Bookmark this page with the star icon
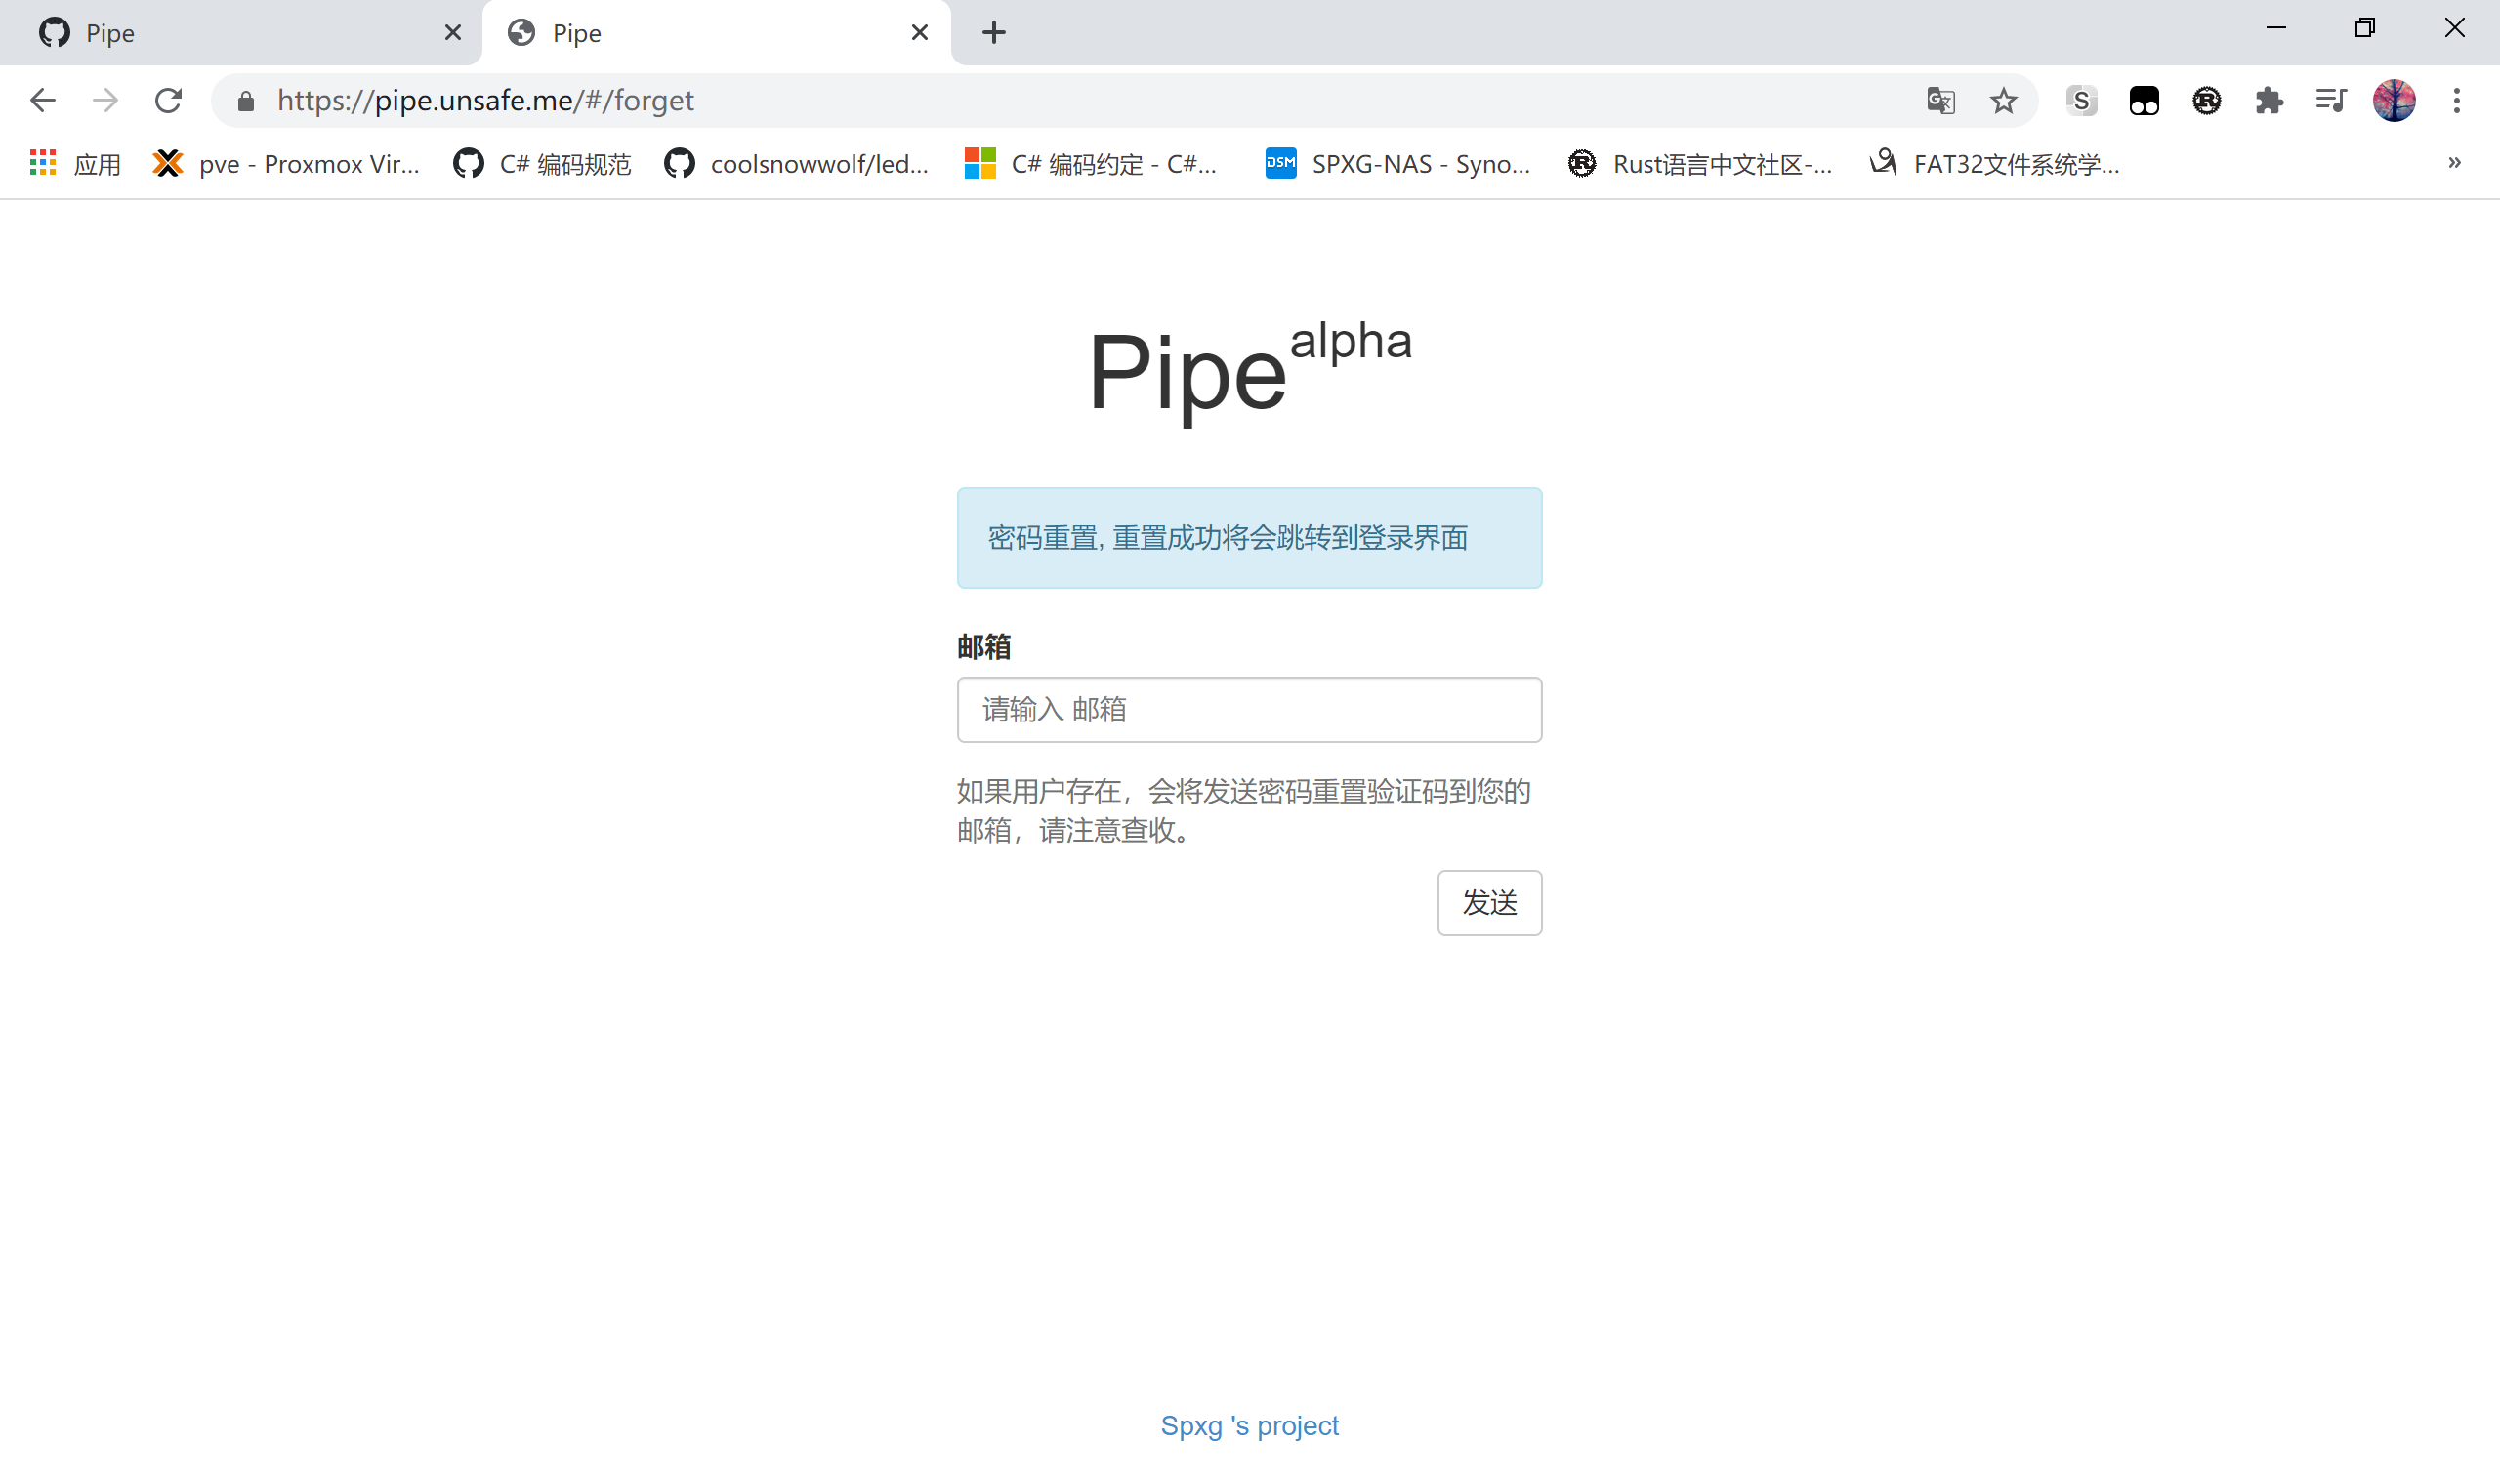The height and width of the screenshot is (1484, 2500). (x=2003, y=100)
